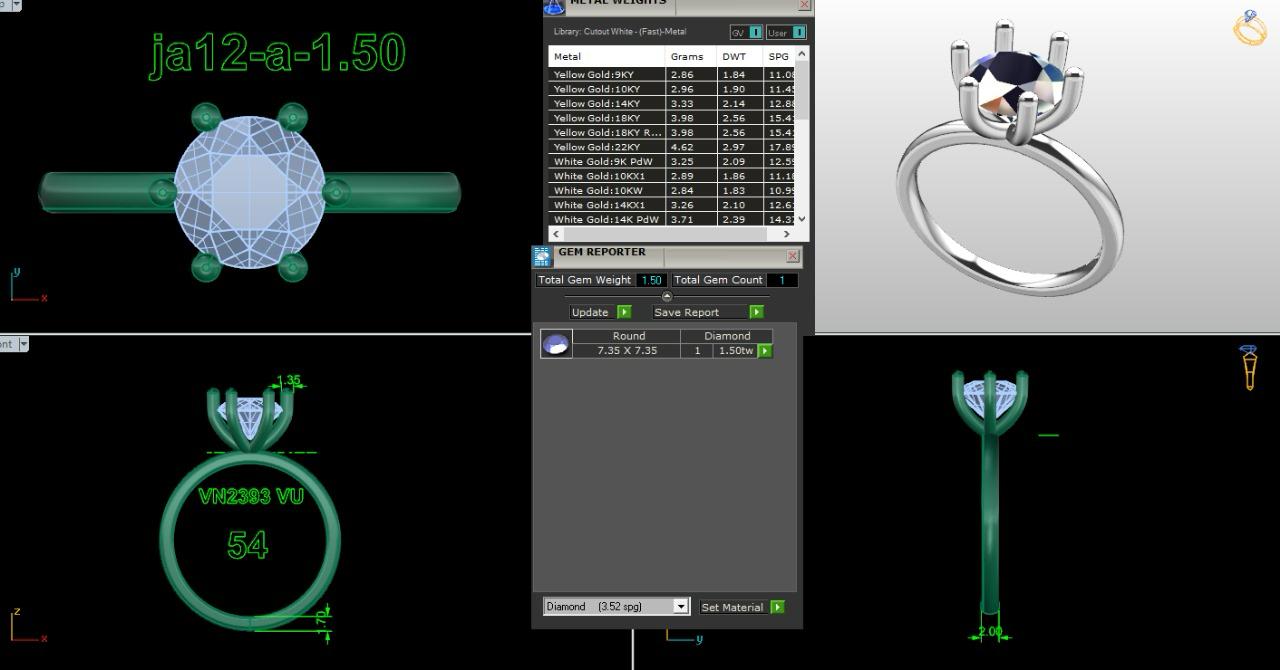Click the Gem Reporter panel icon

click(542, 256)
